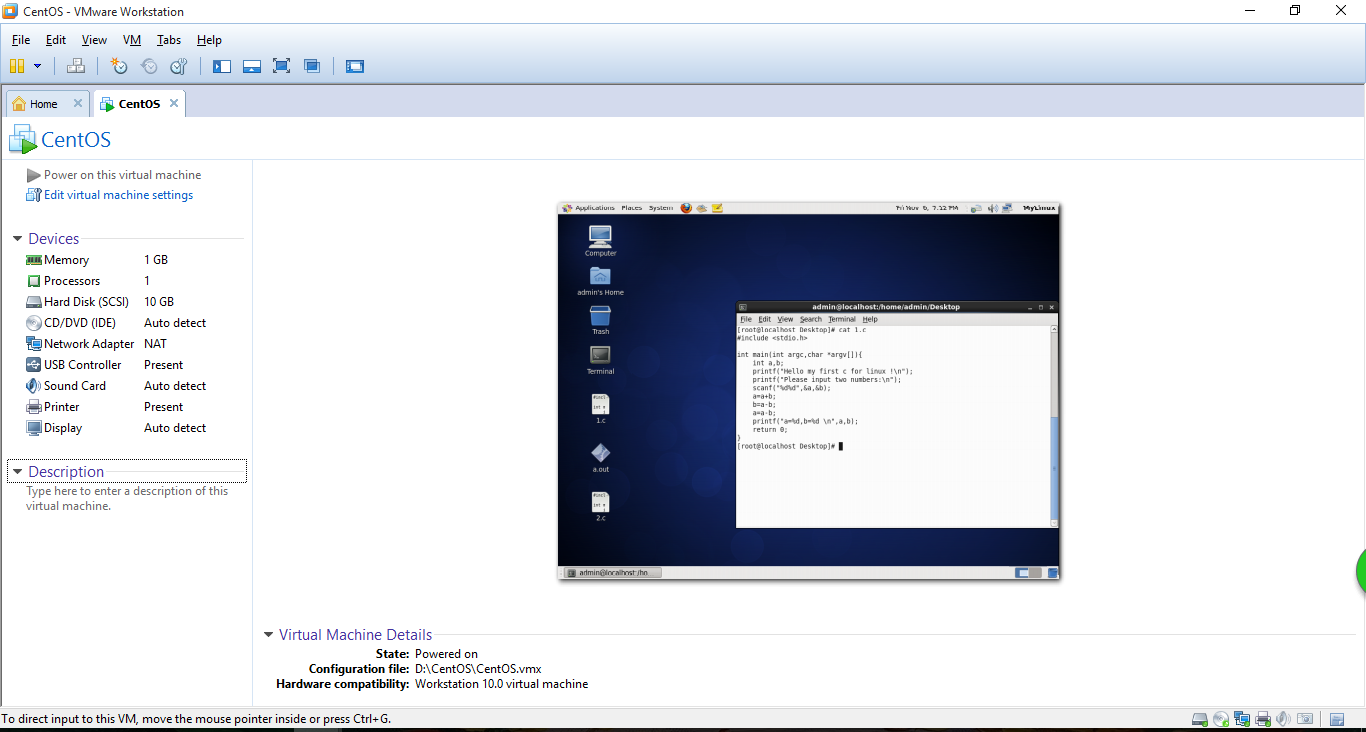Open the View menu

pos(94,40)
